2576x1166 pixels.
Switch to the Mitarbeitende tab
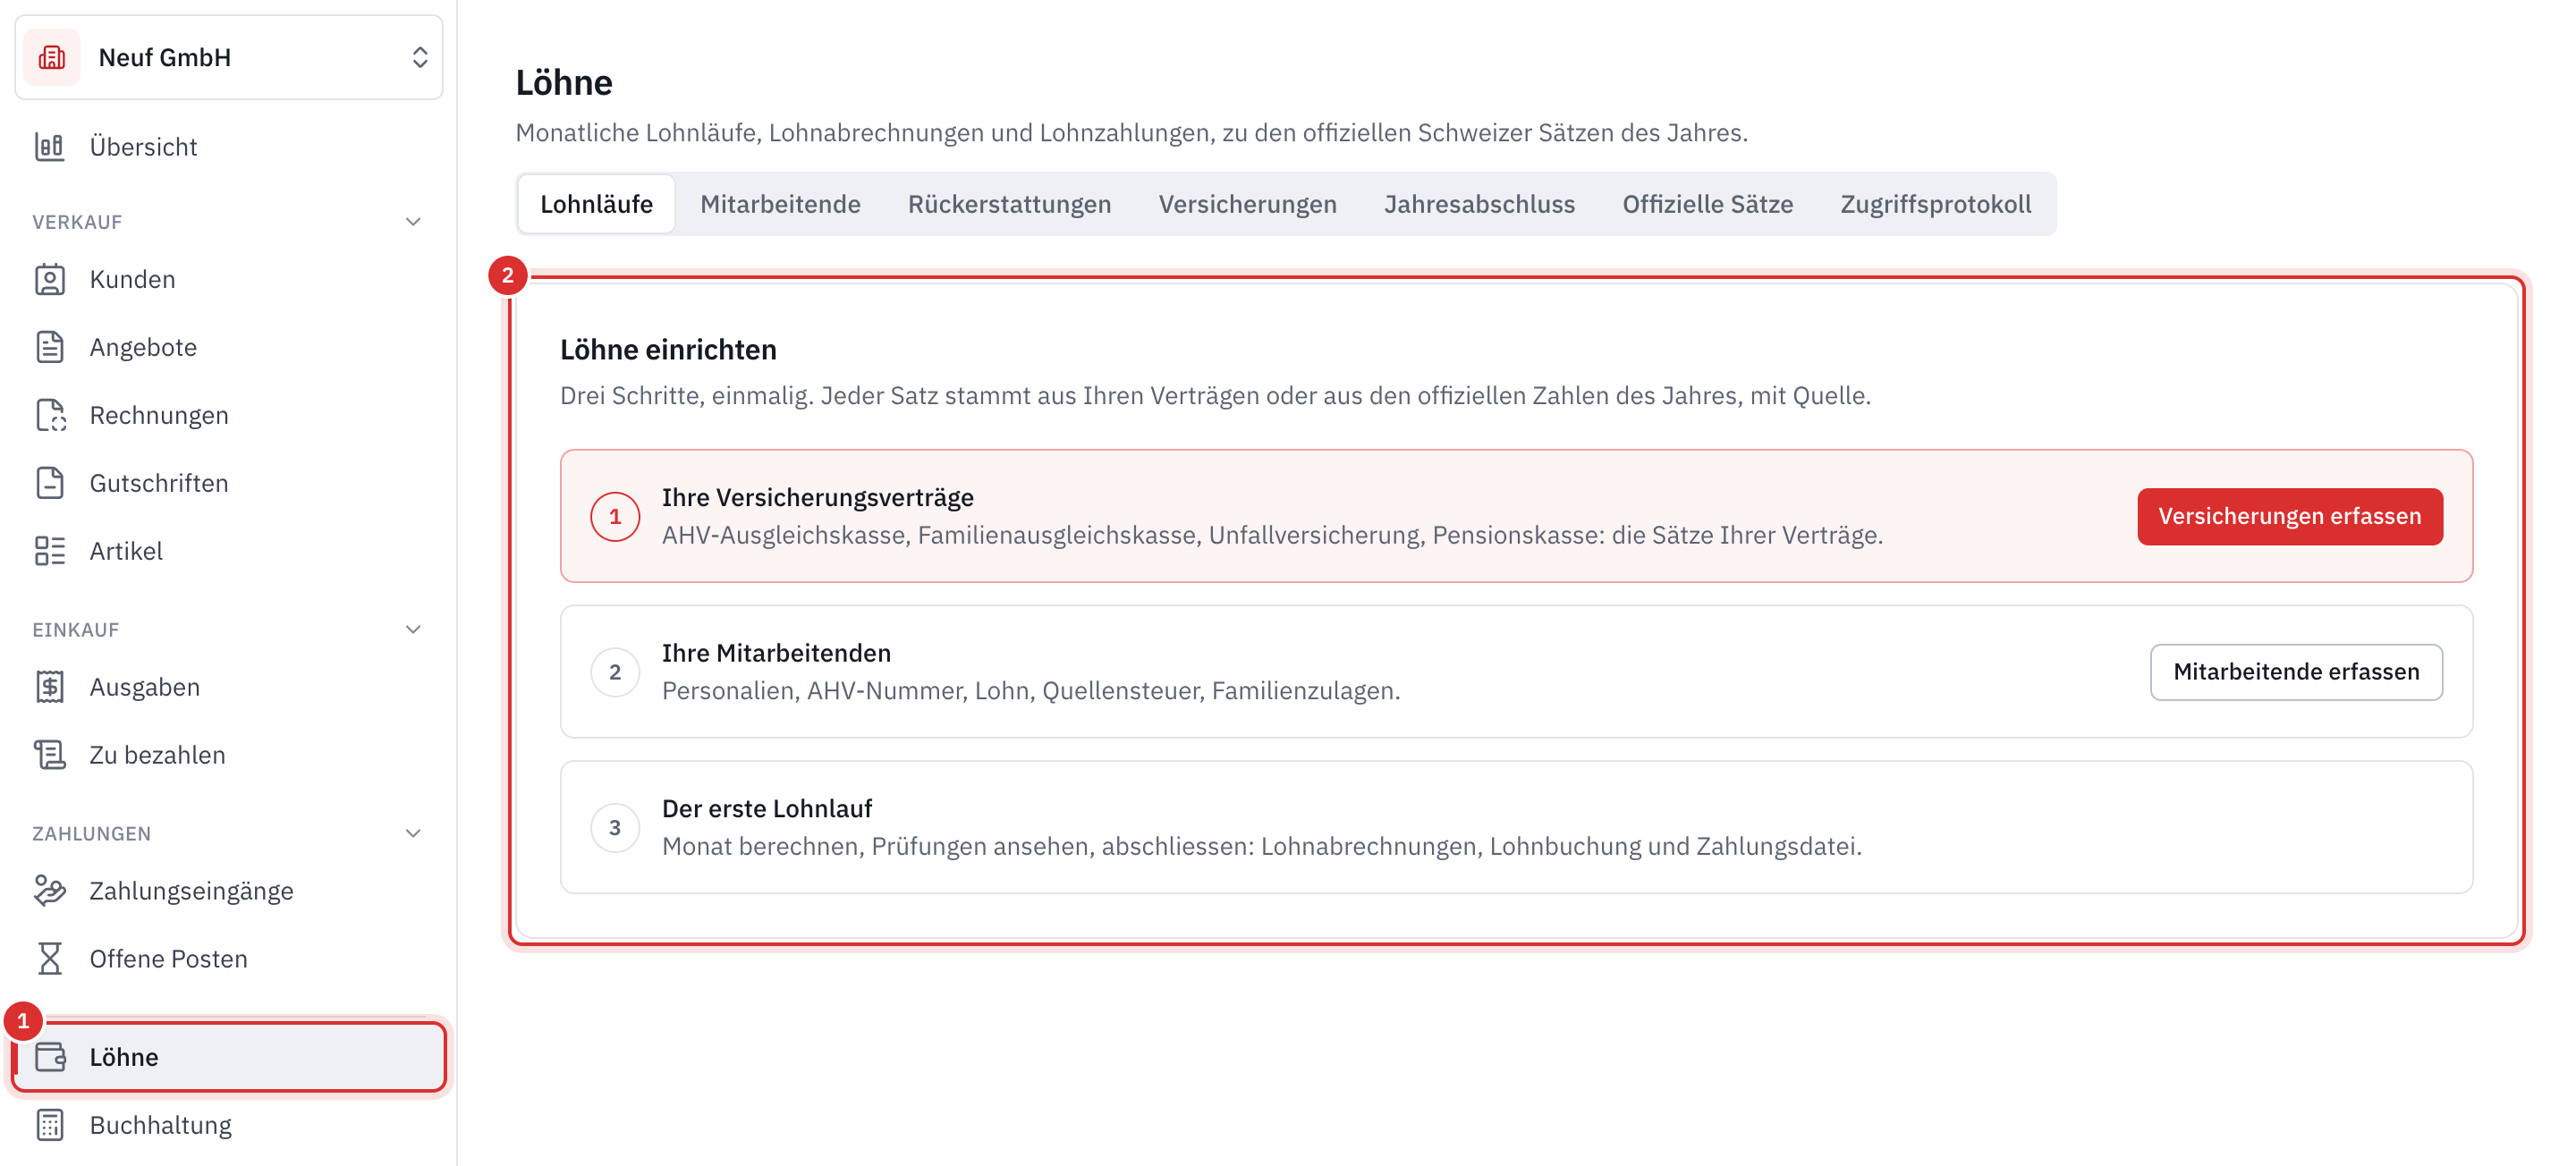coord(780,204)
